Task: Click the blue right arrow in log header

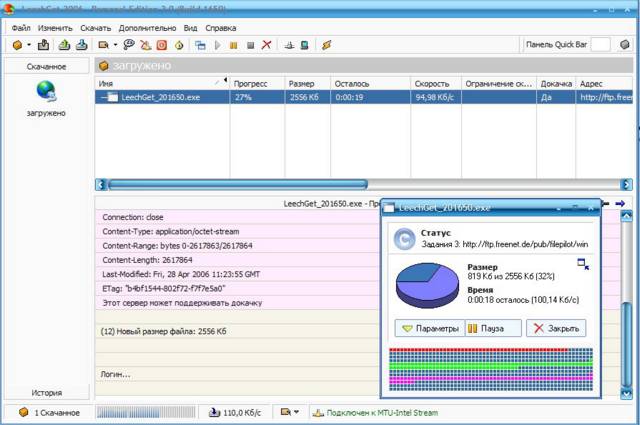Action: tap(620, 203)
